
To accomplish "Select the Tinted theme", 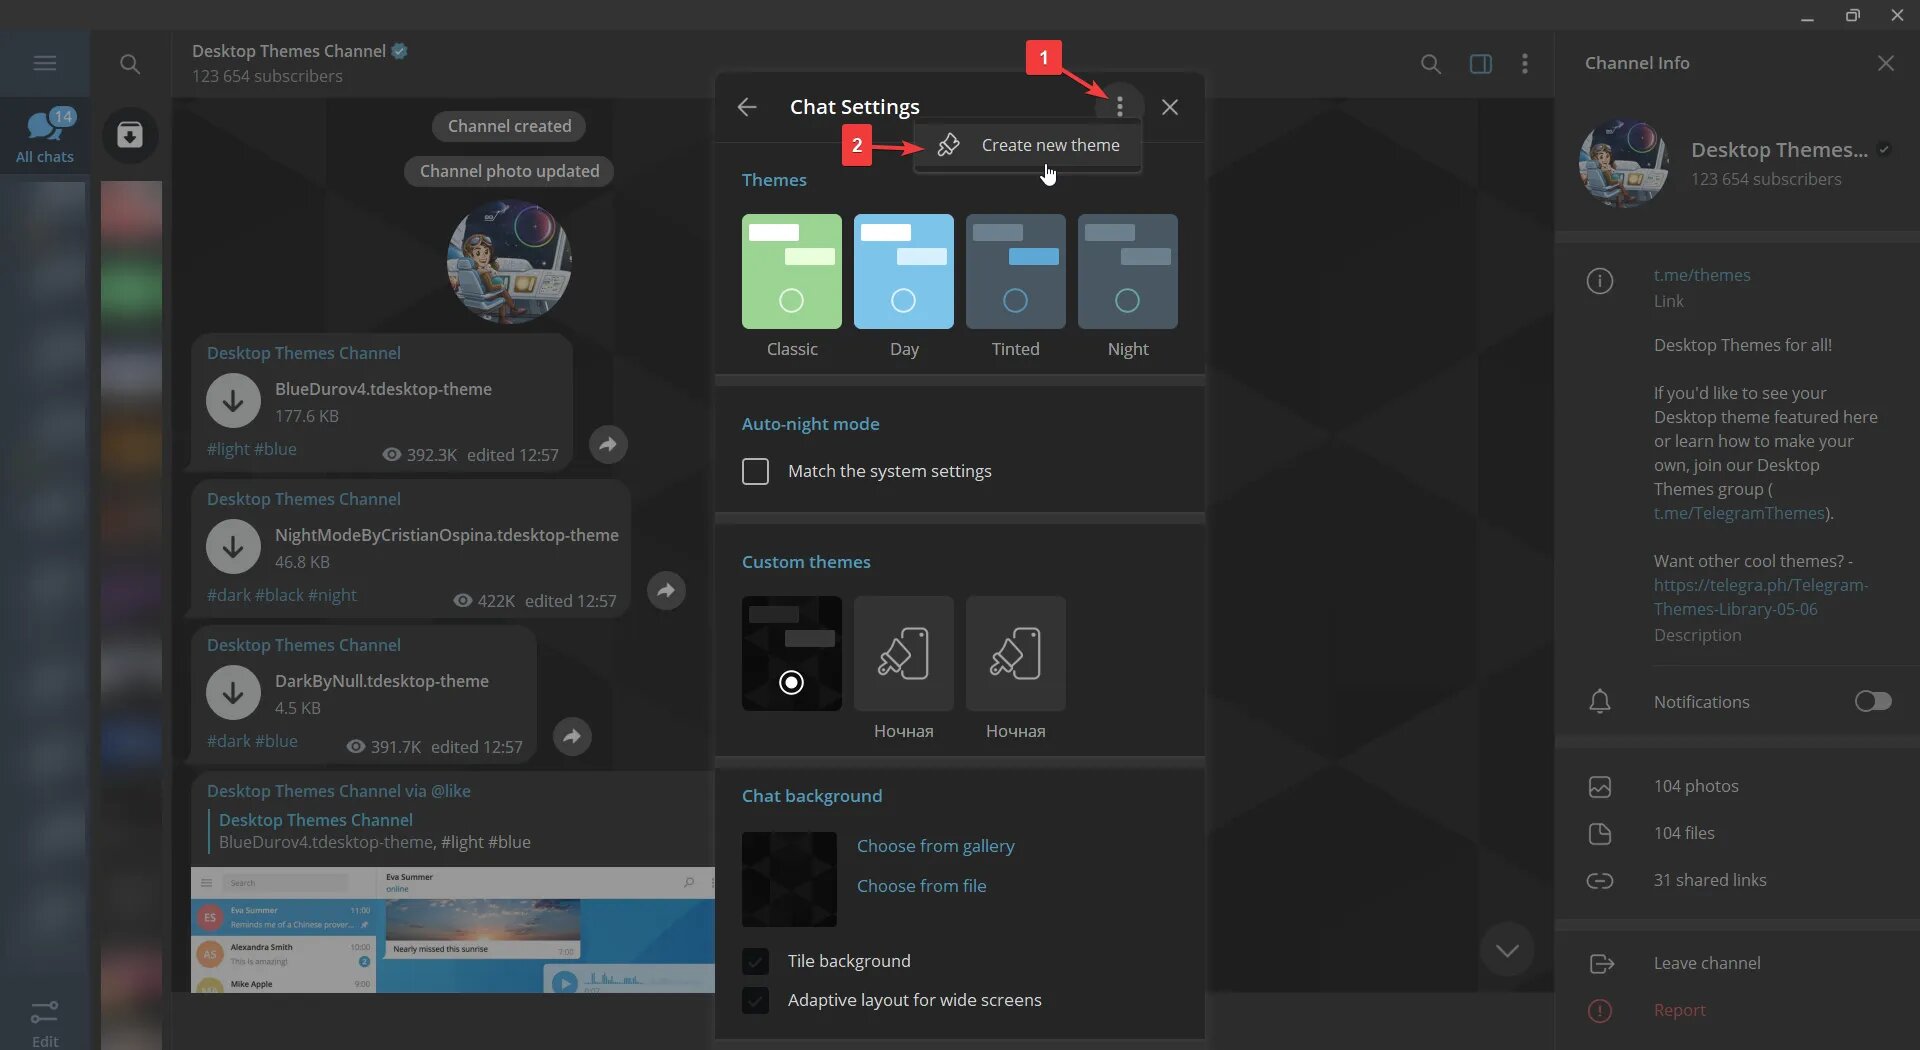I will 1016,271.
